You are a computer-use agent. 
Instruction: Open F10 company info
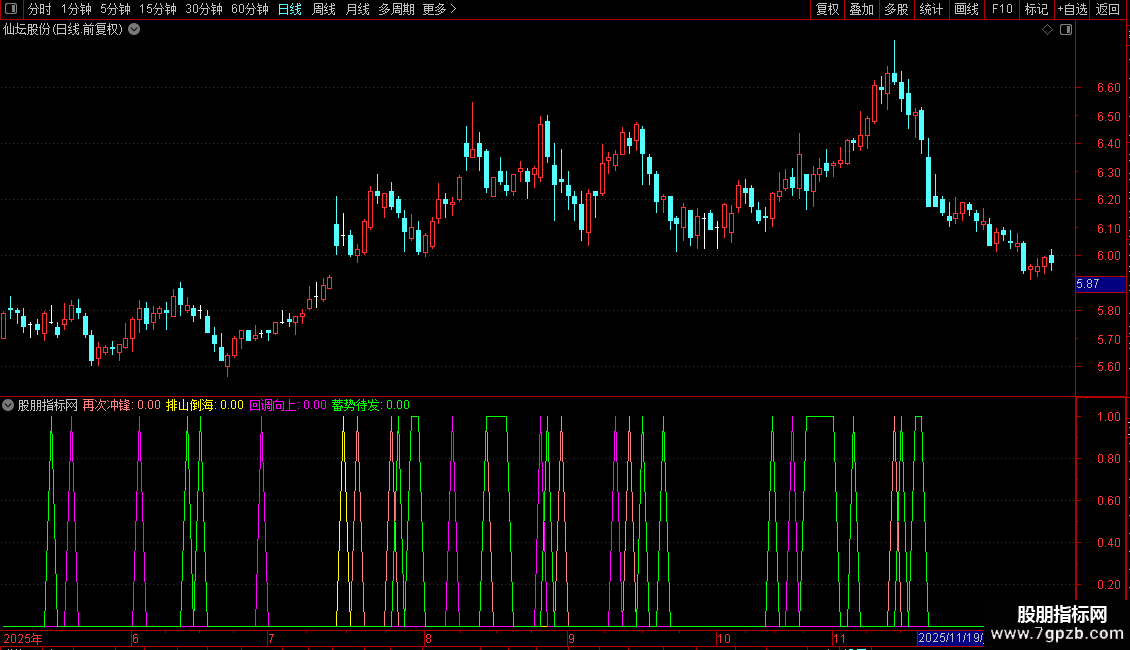pos(1002,9)
